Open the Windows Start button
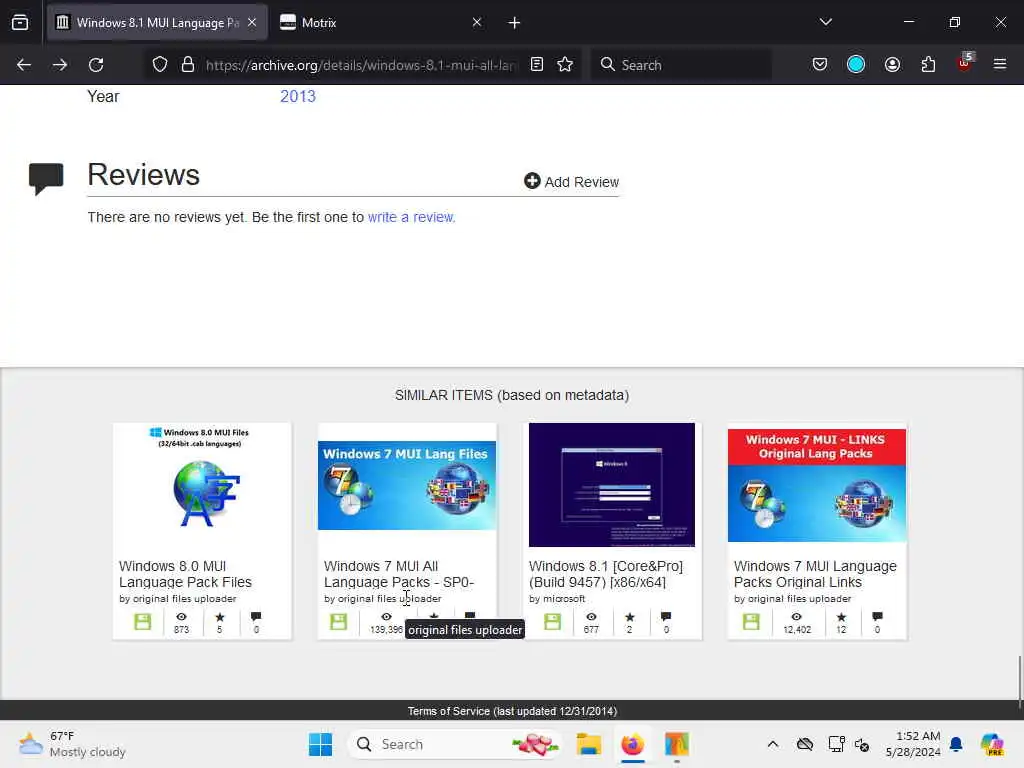Image resolution: width=1024 pixels, height=768 pixels. 321,744
